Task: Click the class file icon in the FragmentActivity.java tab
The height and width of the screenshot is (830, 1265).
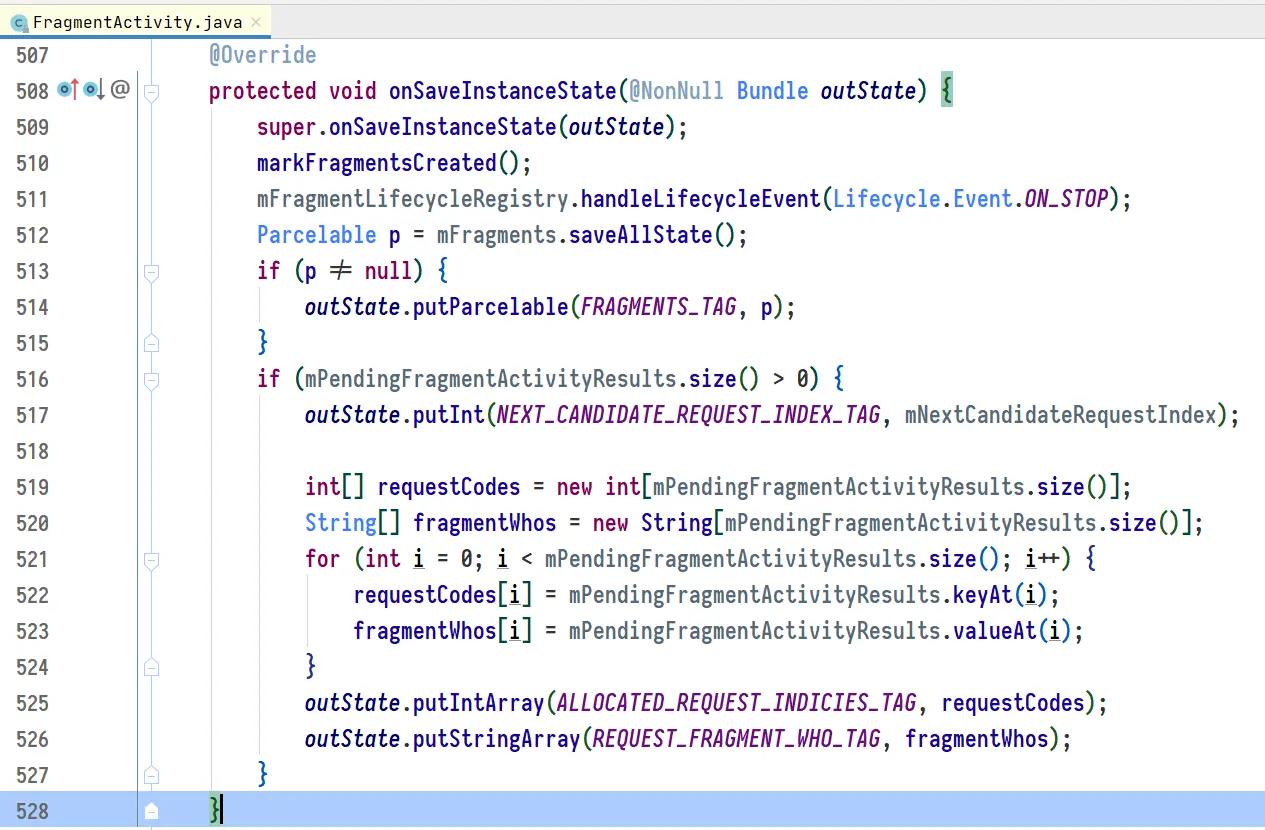Action: (18, 21)
